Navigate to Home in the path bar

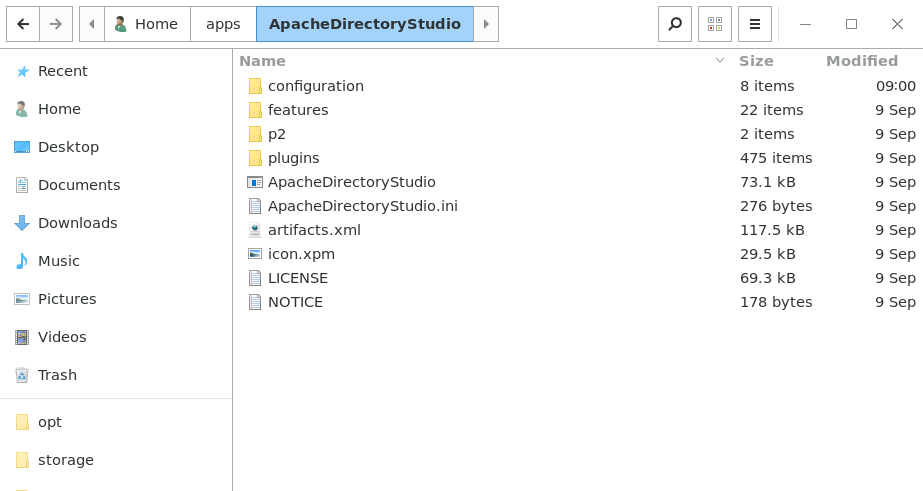(148, 24)
